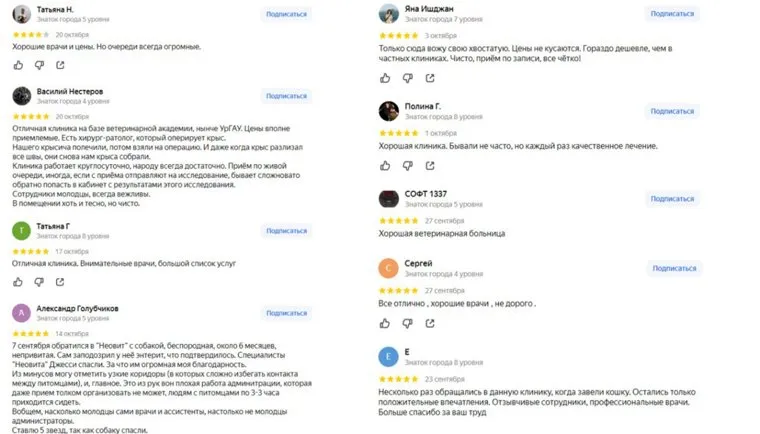Dislike Сергей's review with thumbs down

(409, 322)
